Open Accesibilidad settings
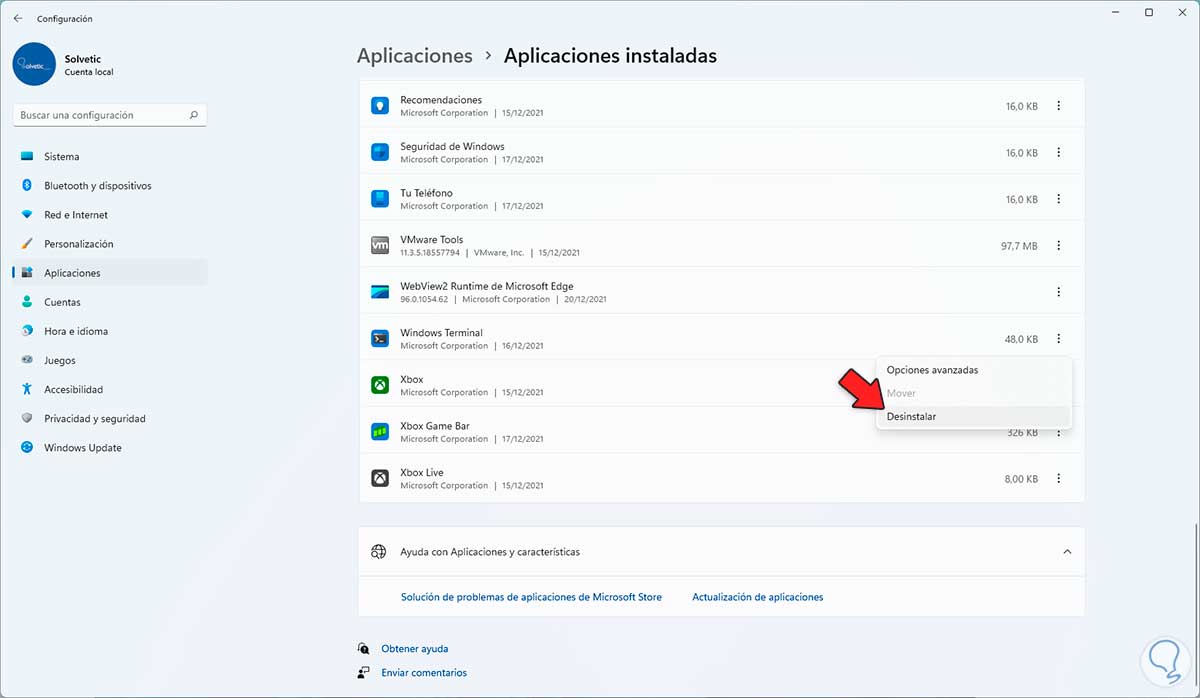 110,389
